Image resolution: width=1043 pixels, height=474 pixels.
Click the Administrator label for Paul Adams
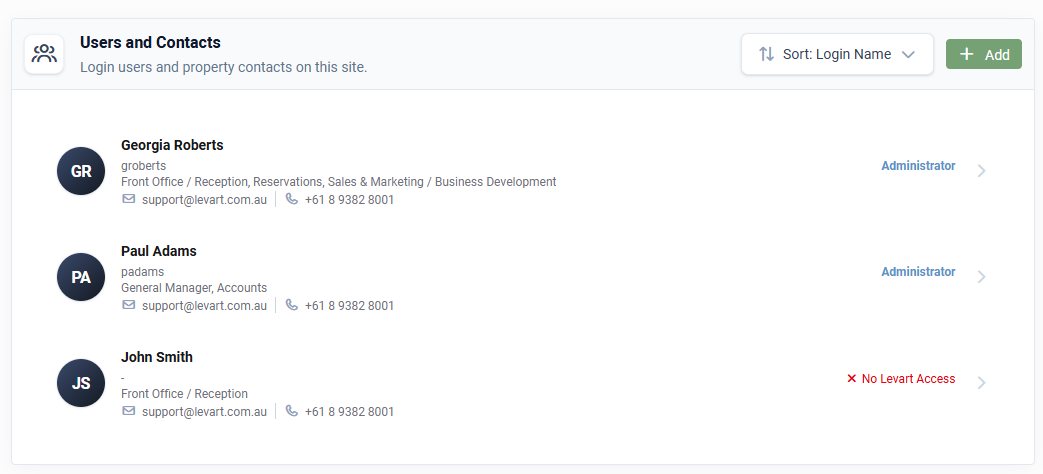(x=918, y=271)
